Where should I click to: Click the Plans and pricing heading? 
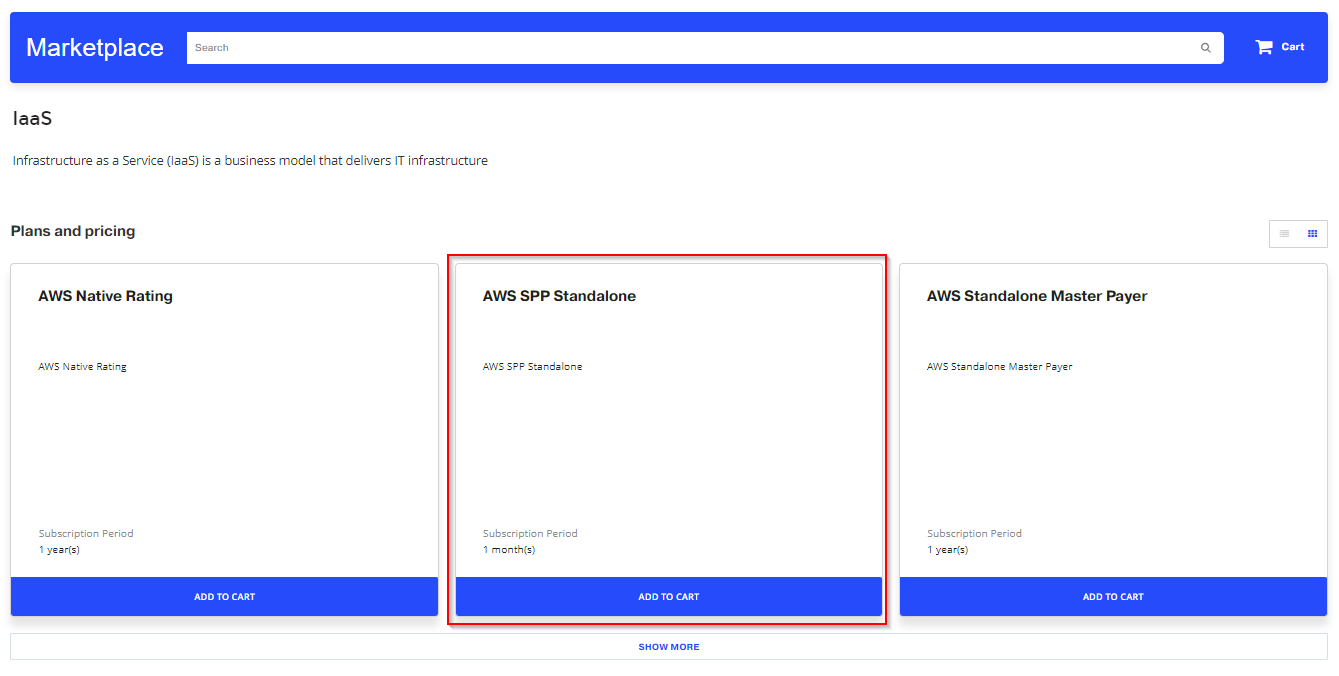tap(73, 231)
